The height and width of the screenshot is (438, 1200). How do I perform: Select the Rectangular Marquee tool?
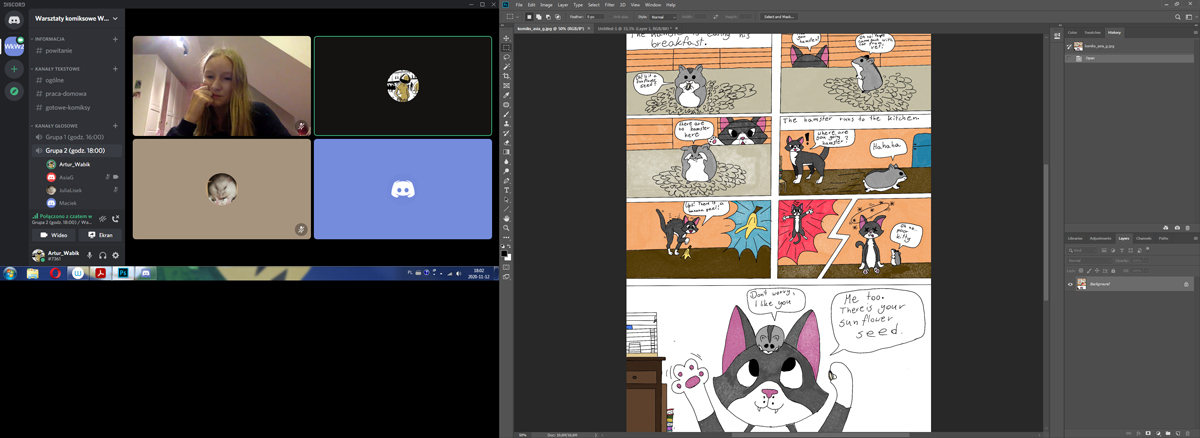tap(507, 47)
